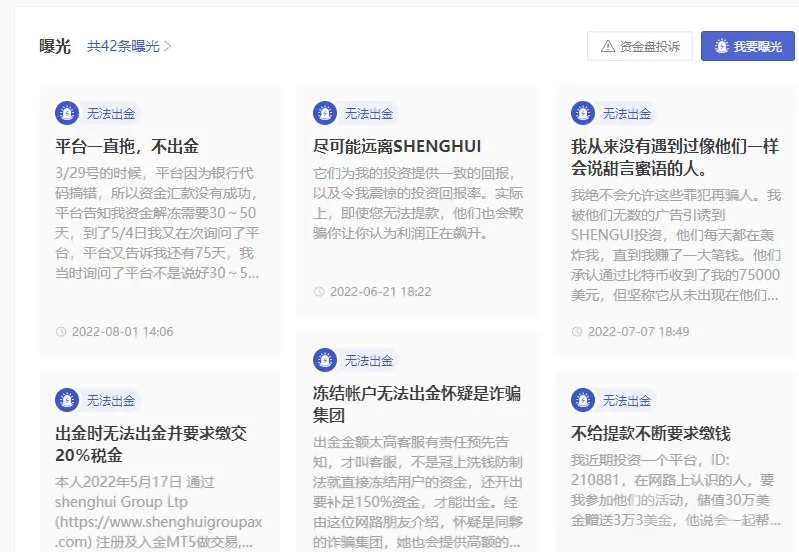Click the 资金盘投诉 button
The height and width of the screenshot is (552, 799).
[640, 46]
